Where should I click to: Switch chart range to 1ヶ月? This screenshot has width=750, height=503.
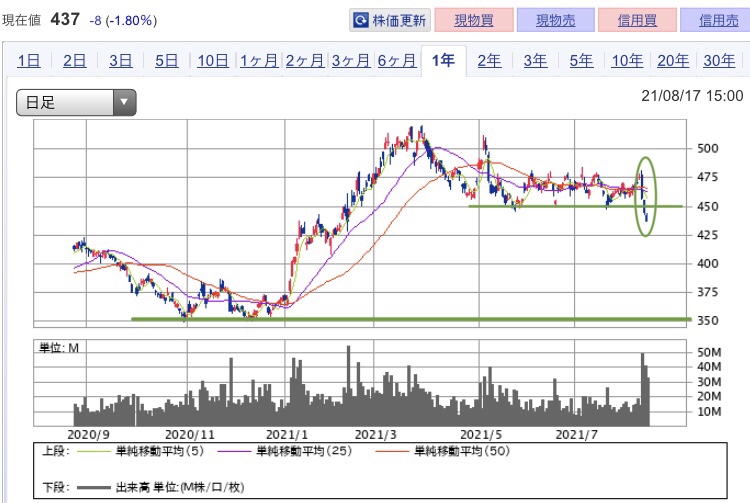pyautogui.click(x=259, y=61)
